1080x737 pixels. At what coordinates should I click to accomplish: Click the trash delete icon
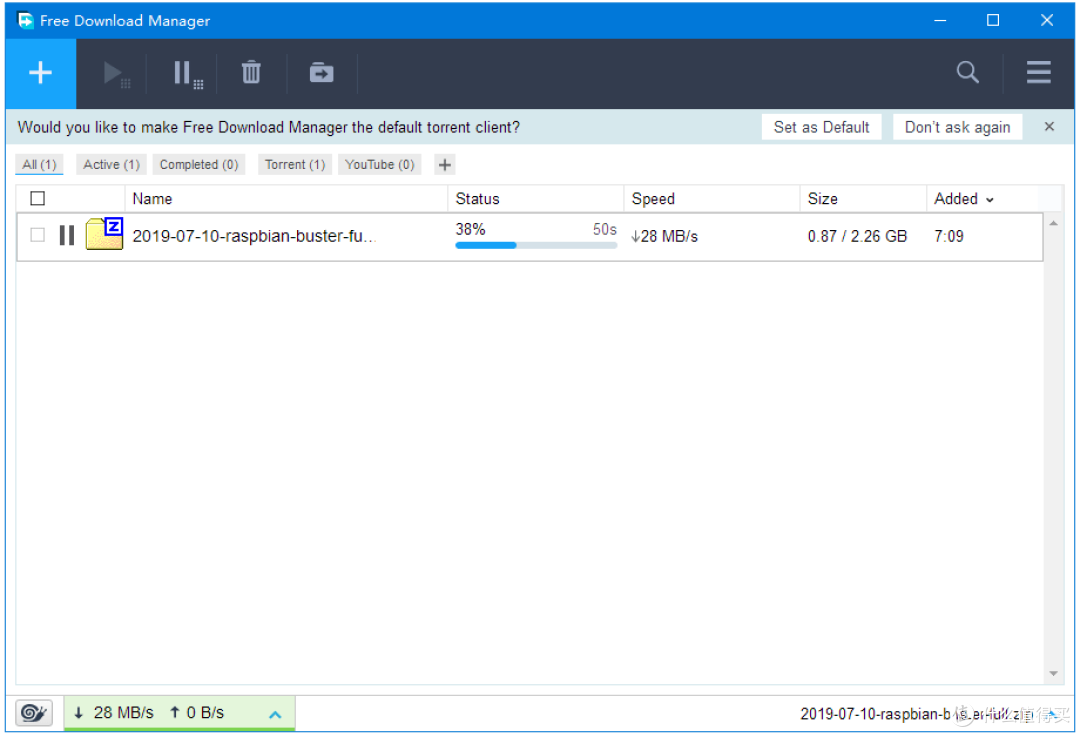pos(251,73)
